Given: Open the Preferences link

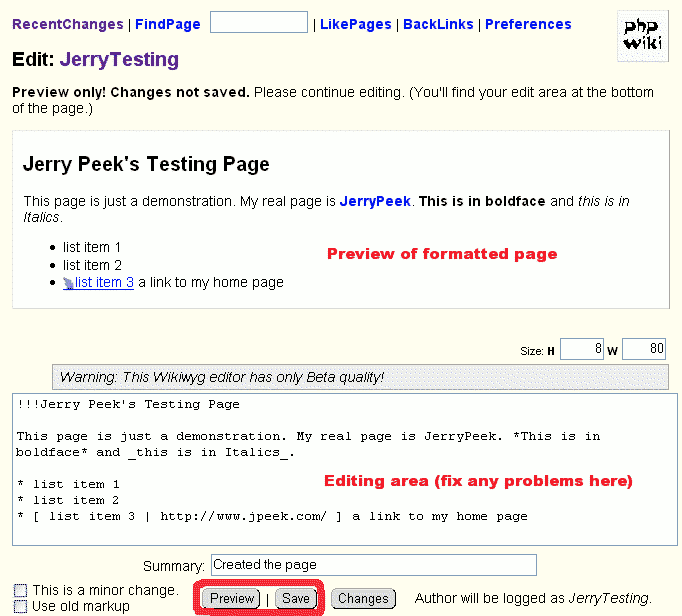Looking at the screenshot, I should pyautogui.click(x=531, y=24).
